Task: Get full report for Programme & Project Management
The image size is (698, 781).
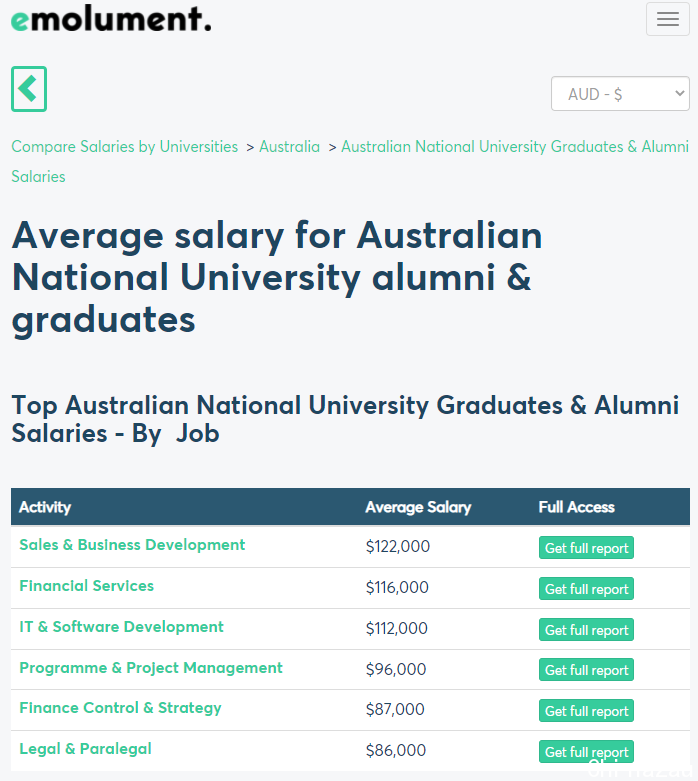Action: 586,670
